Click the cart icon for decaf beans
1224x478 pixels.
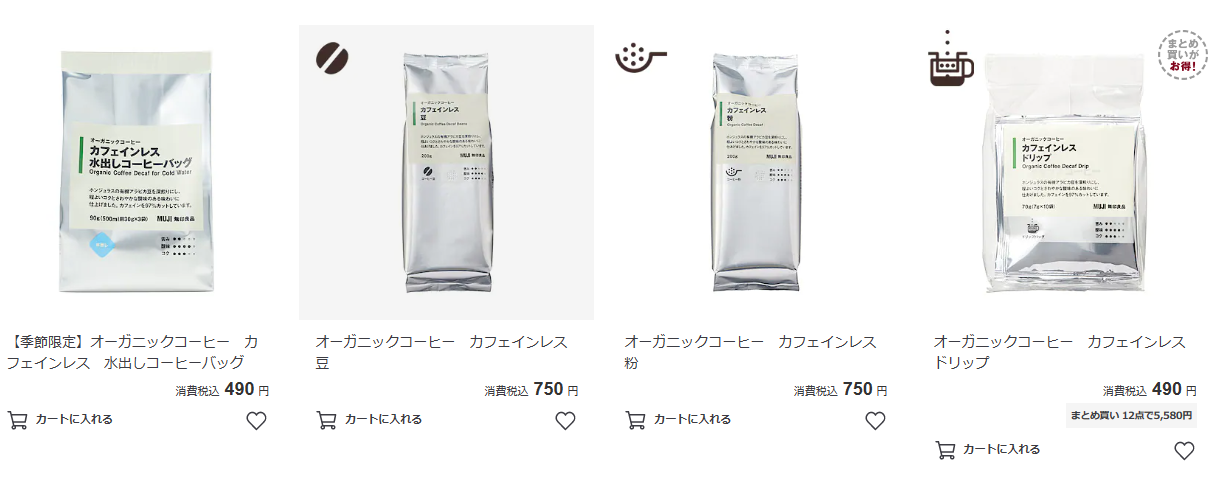pos(326,420)
